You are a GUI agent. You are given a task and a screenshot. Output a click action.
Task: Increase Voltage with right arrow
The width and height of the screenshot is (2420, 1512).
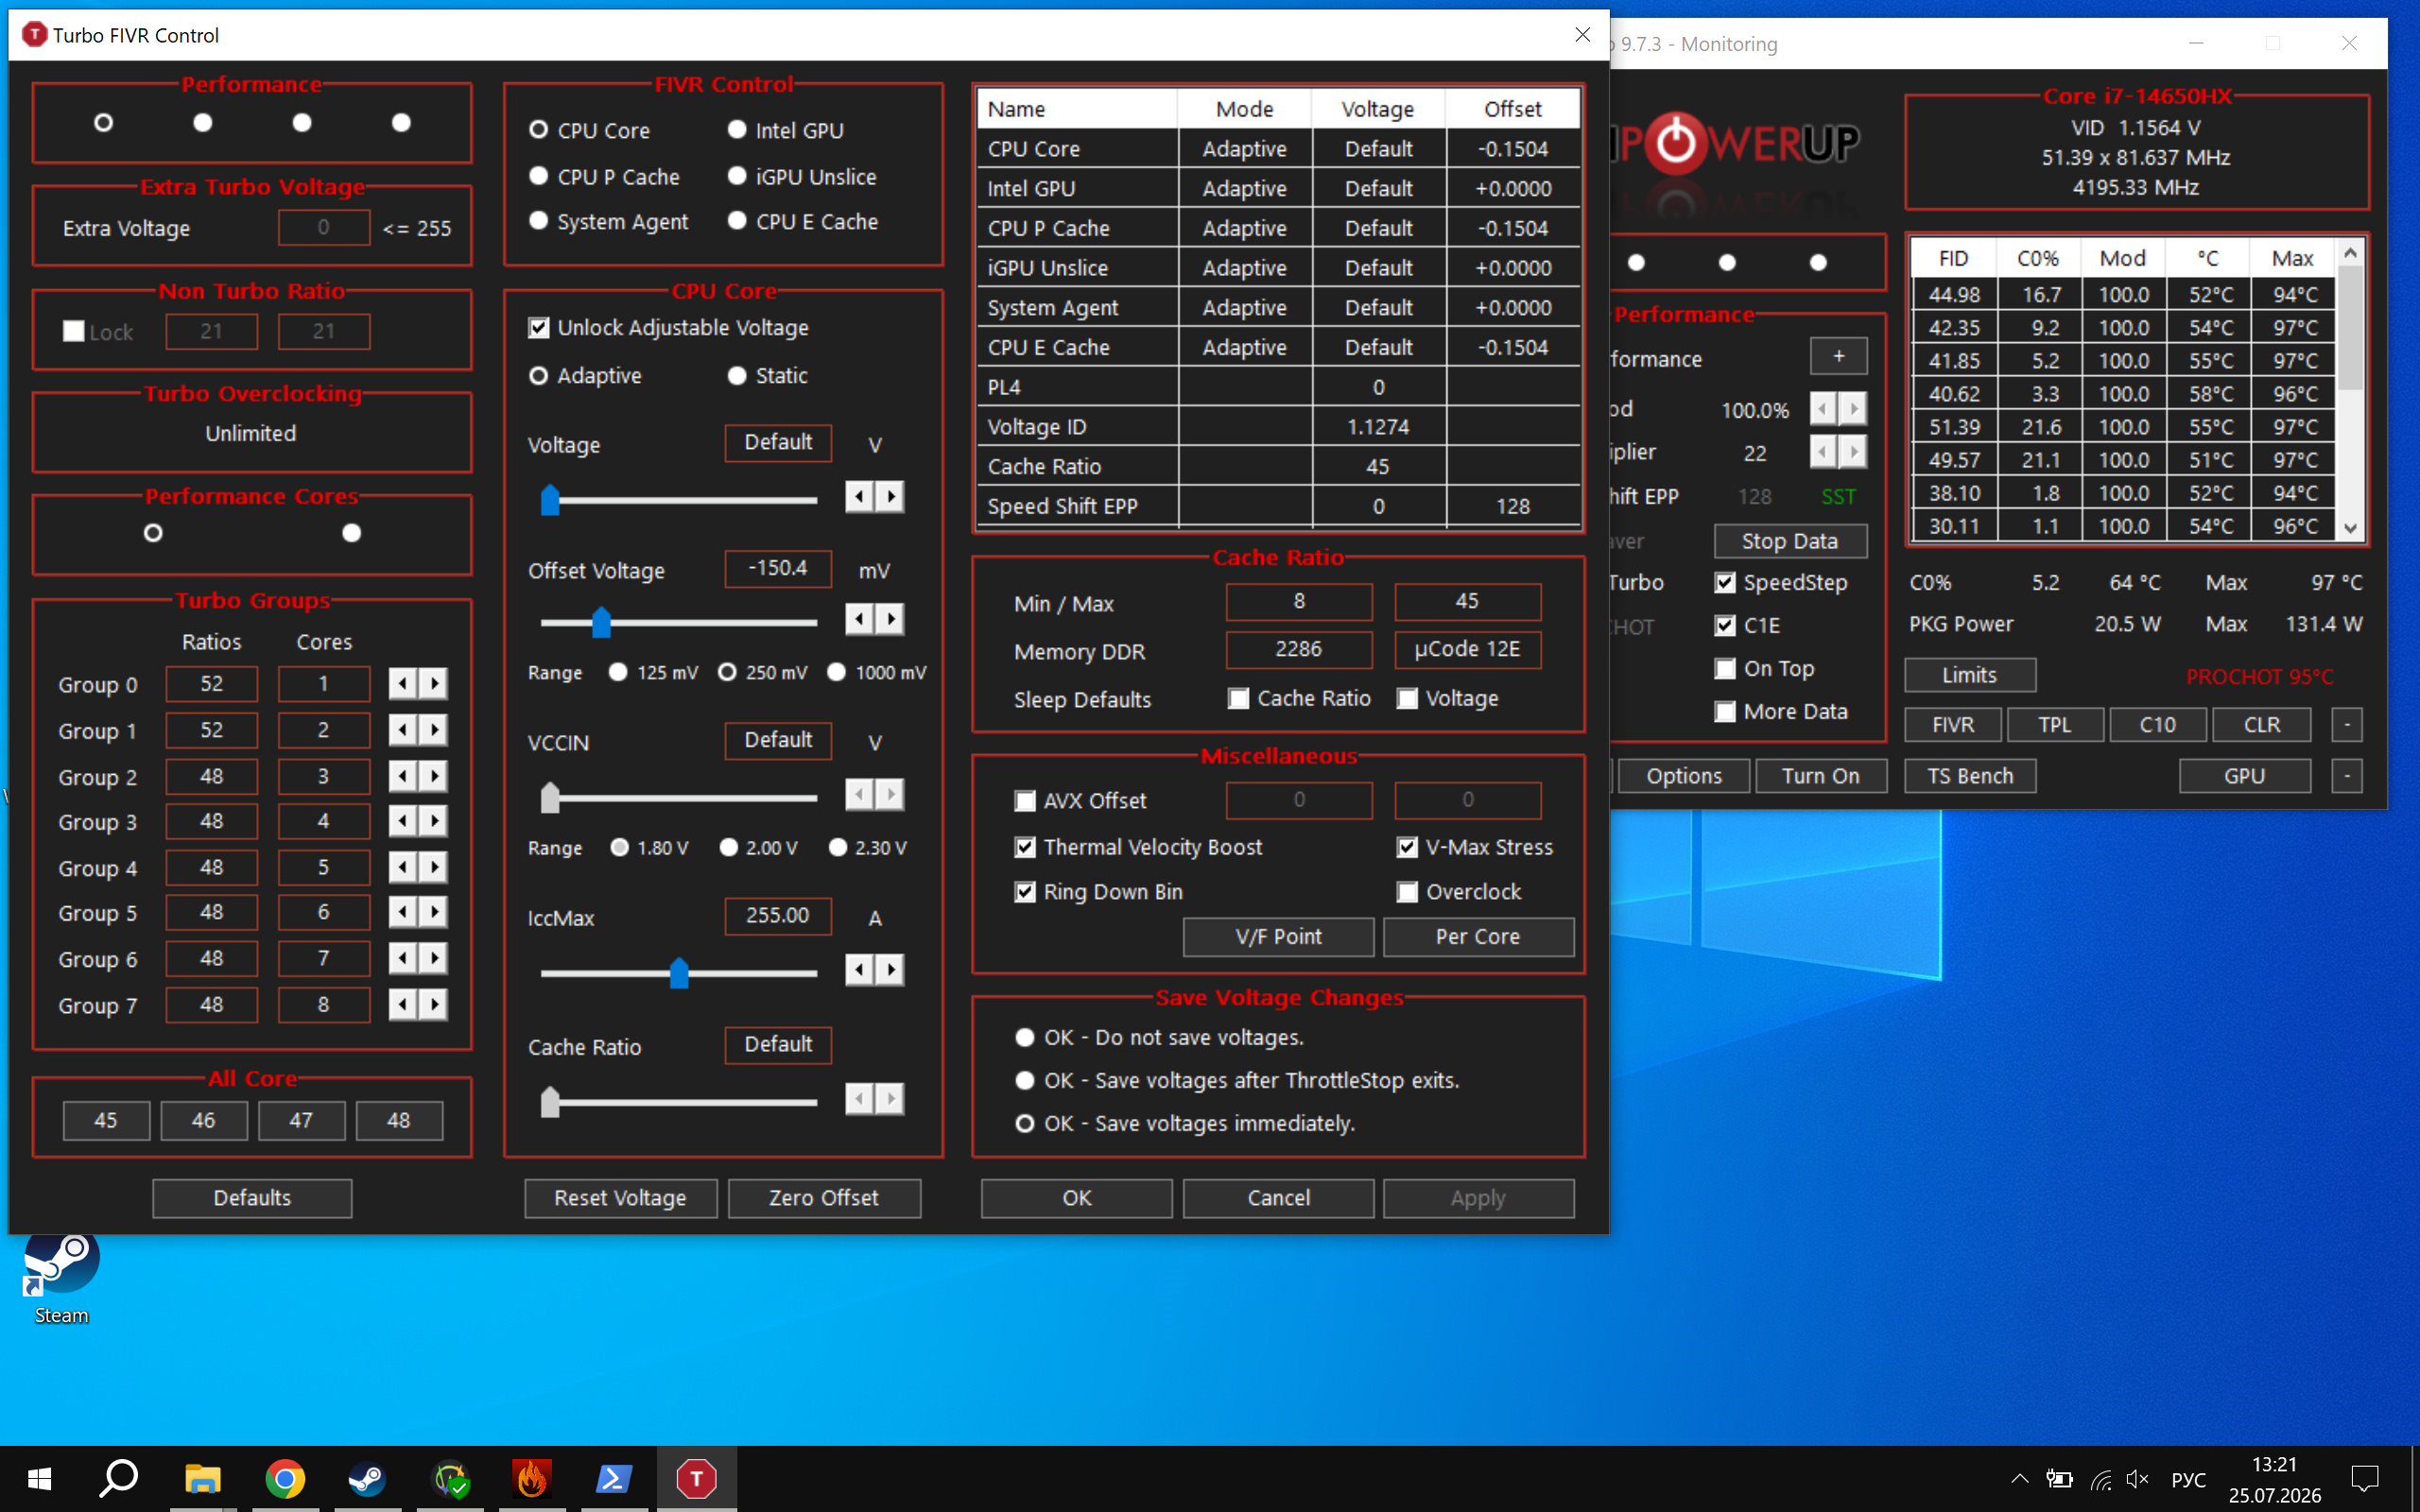(x=891, y=497)
